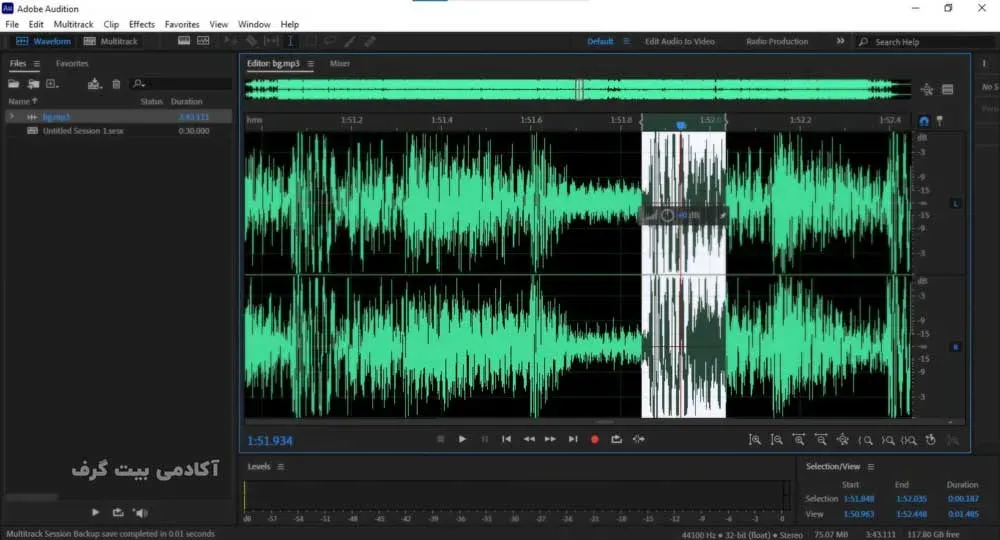This screenshot has width=1000, height=540.
Task: Fast forward with the double-arrow button
Action: pos(550,439)
